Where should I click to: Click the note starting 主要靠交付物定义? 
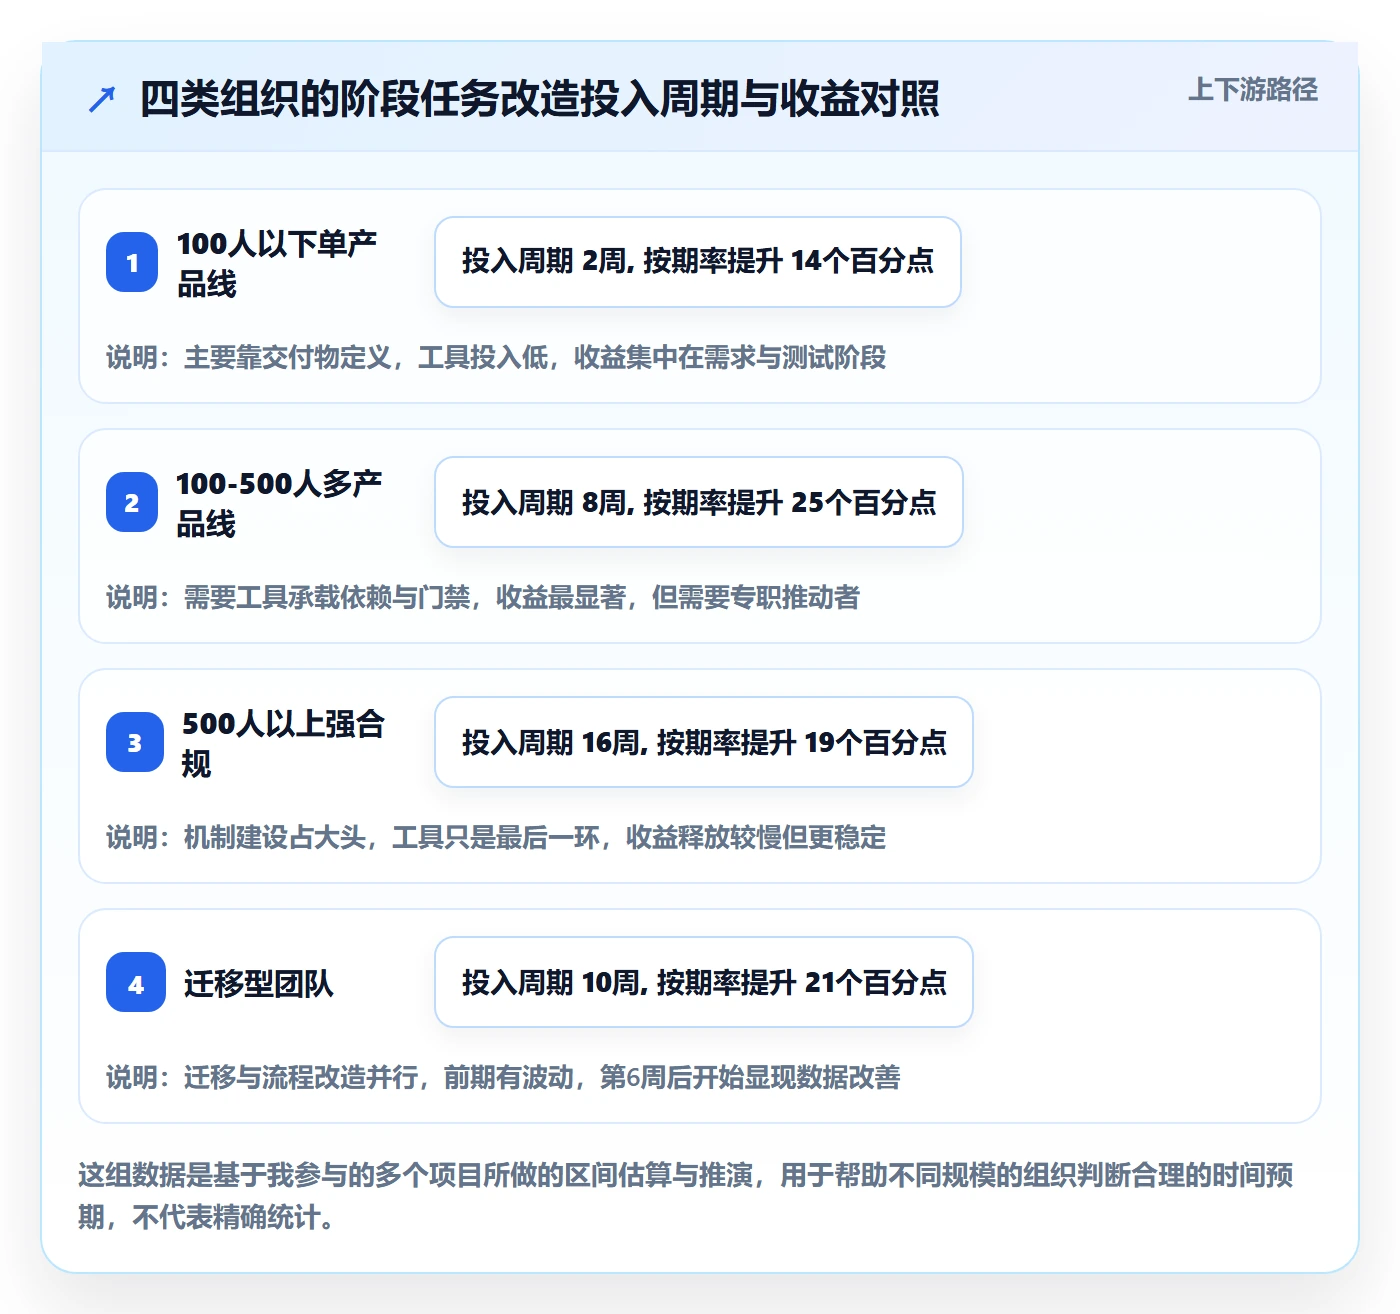[496, 357]
